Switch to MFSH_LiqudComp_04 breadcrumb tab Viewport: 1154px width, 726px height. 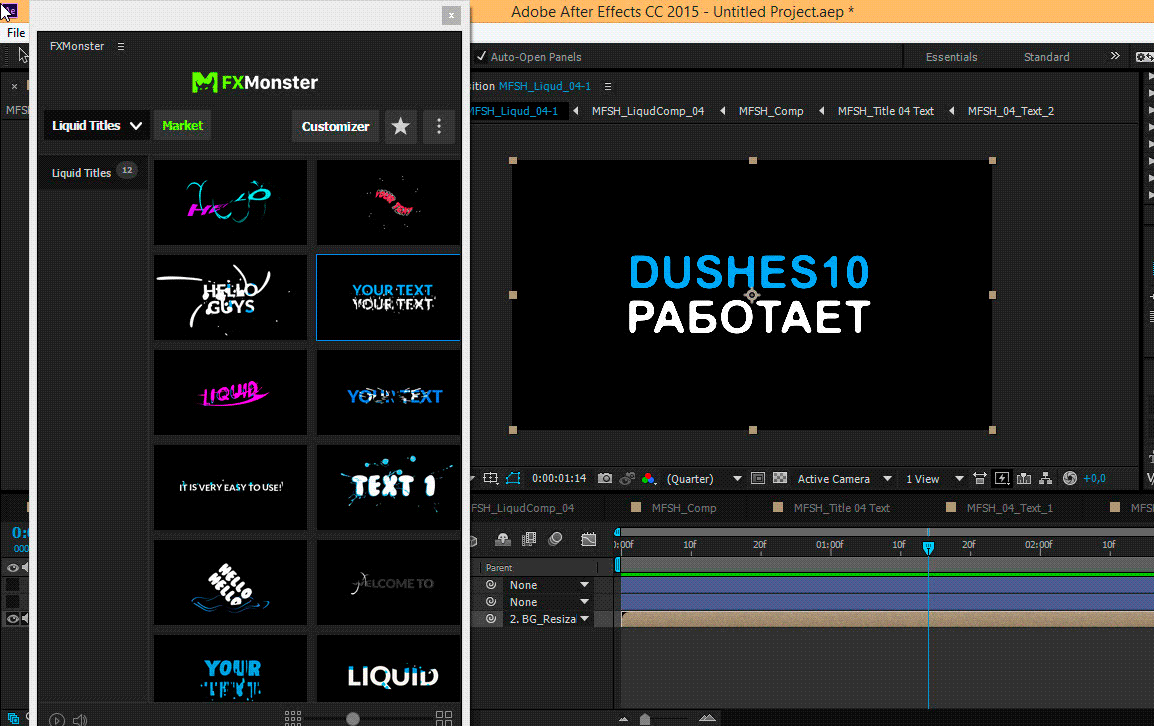coord(648,111)
